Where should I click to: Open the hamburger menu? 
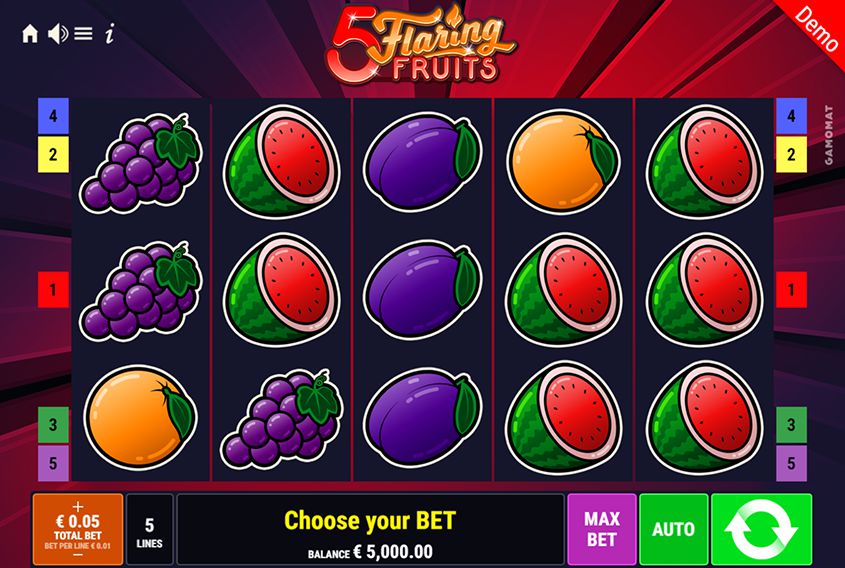tap(83, 34)
